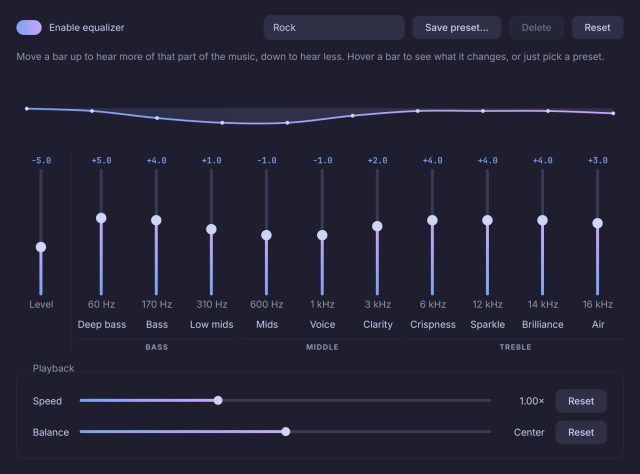The height and width of the screenshot is (474, 640).
Task: Click the Balance slider handle
Action: (x=286, y=432)
